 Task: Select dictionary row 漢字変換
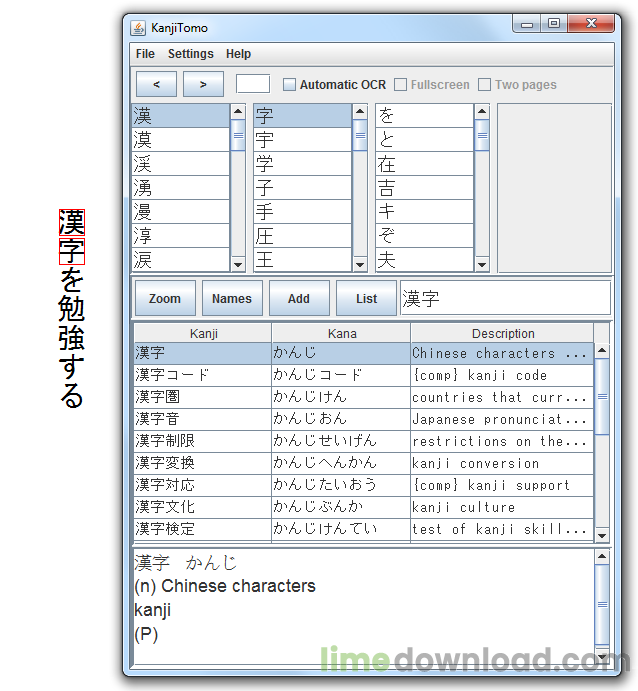(364, 464)
